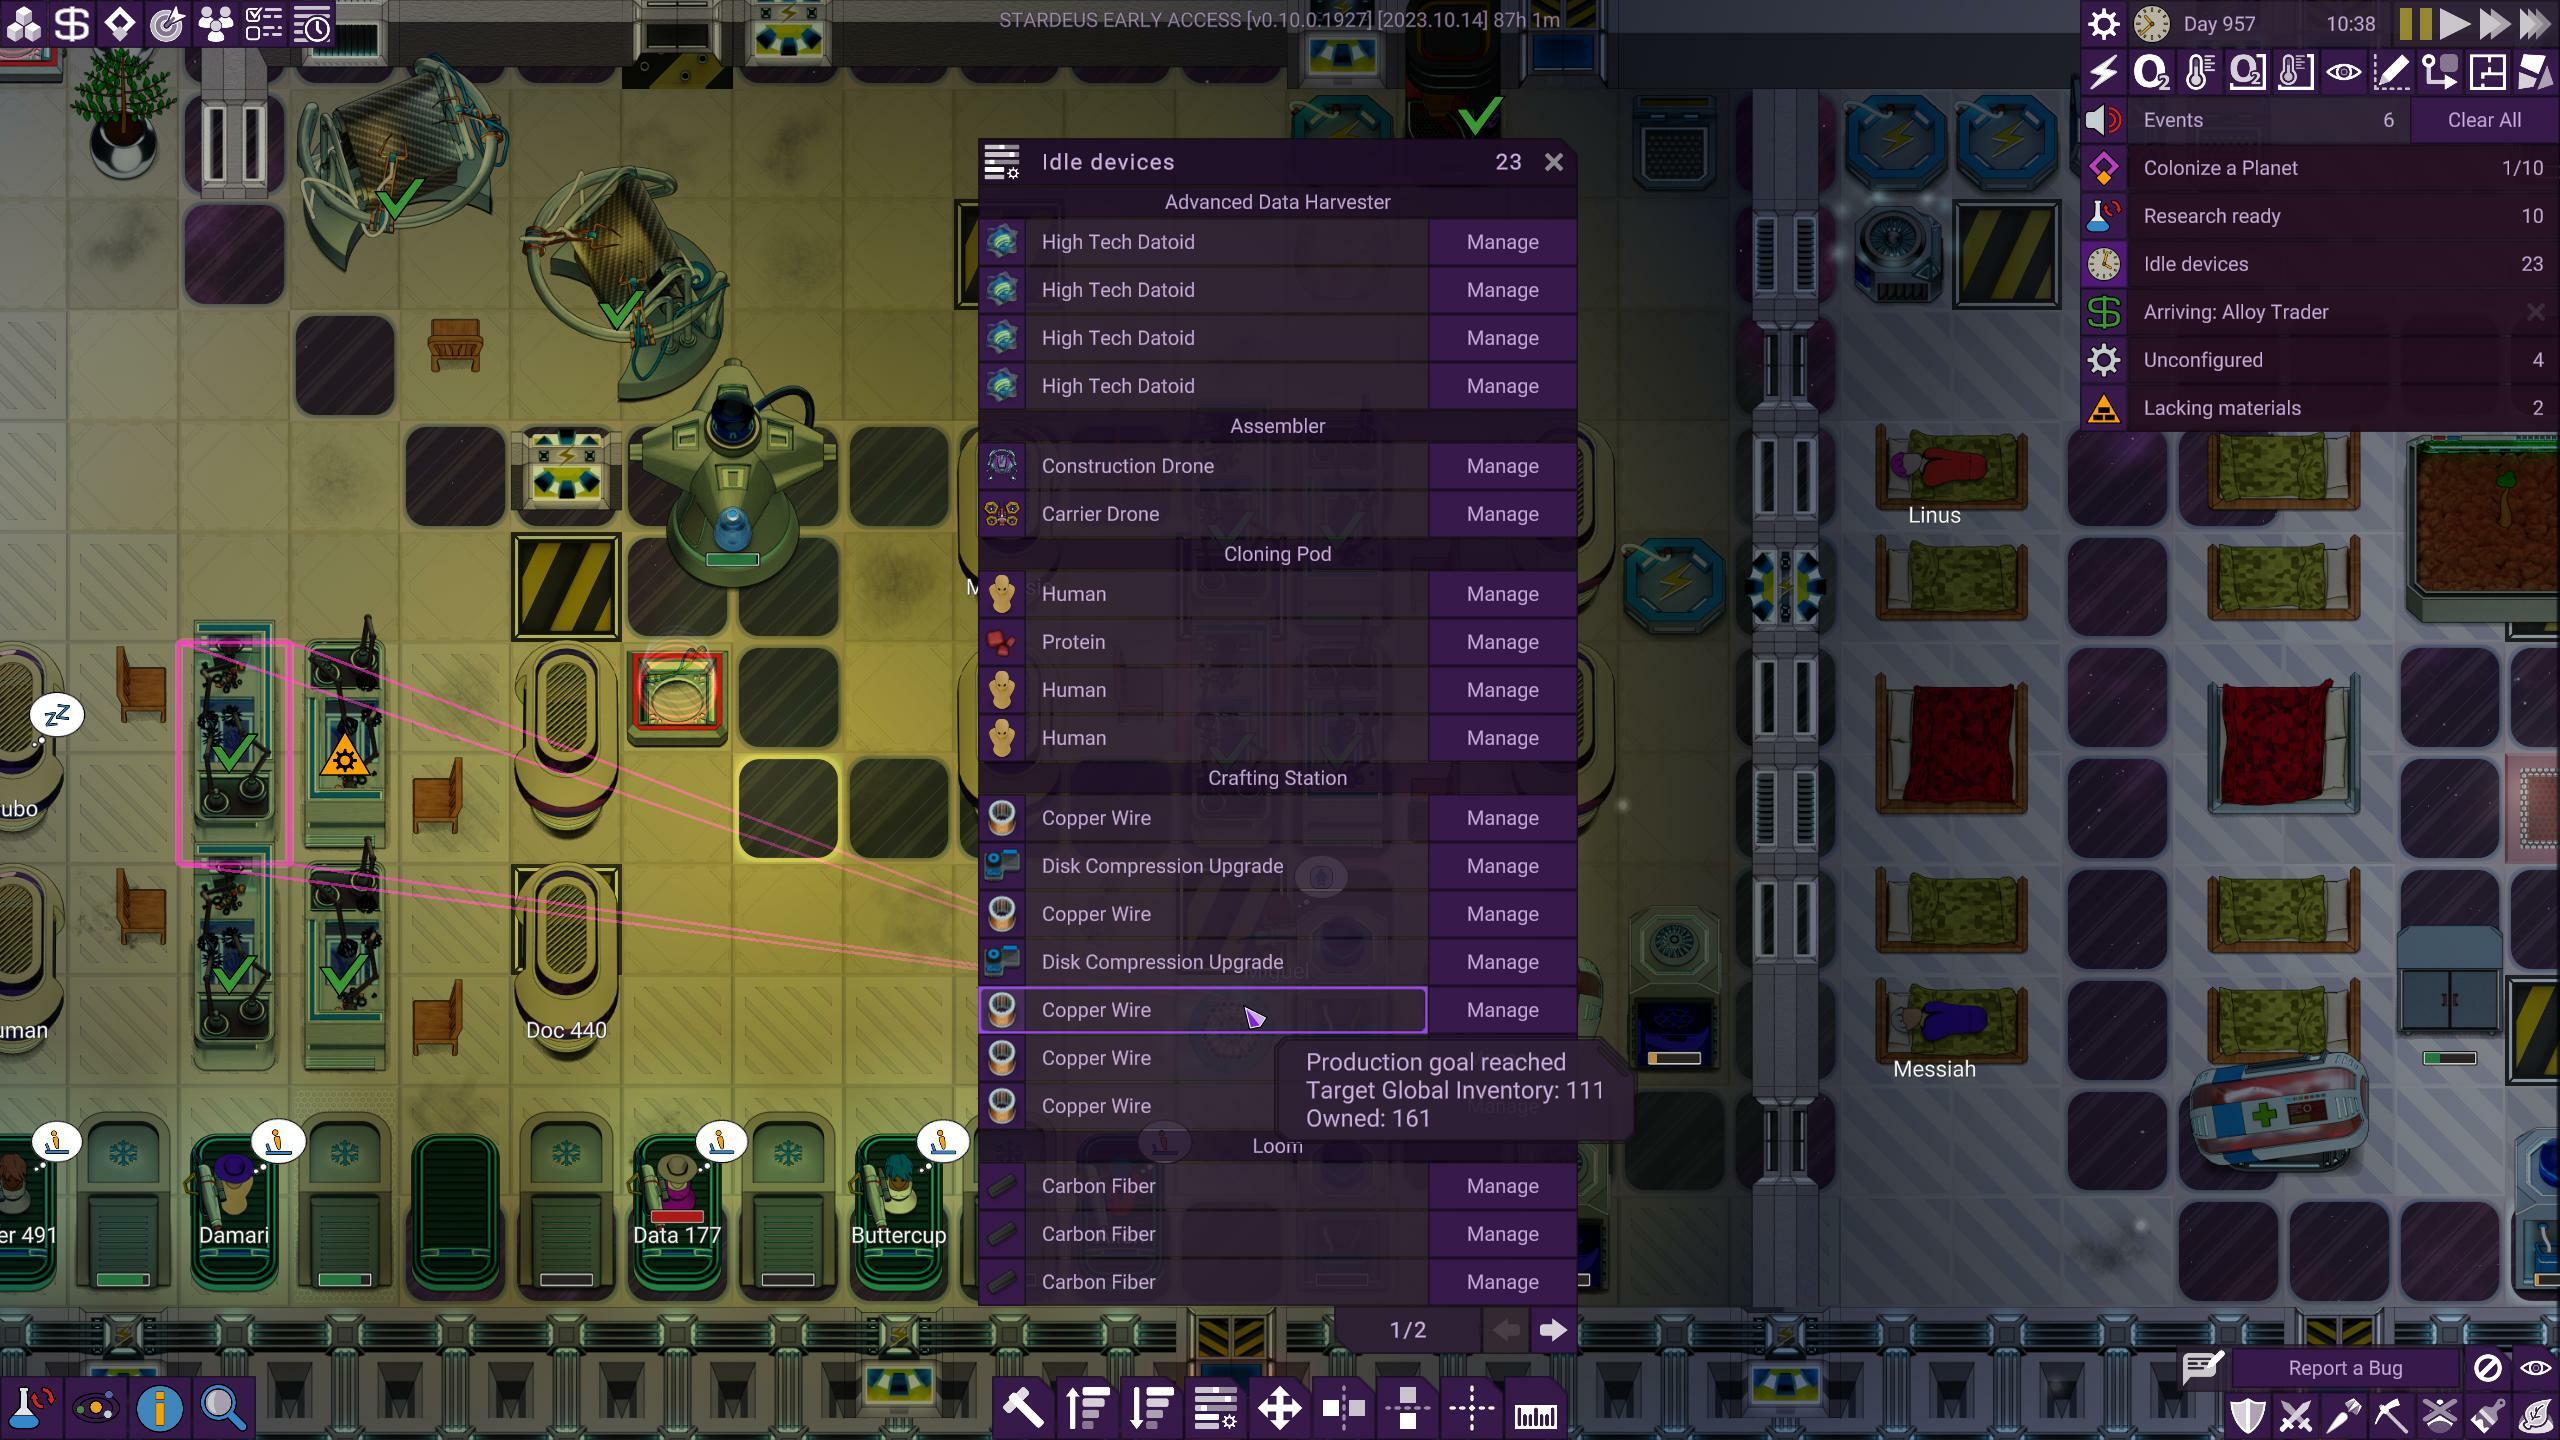
Task: Click the shield/defense icon in toolbar
Action: point(2256,1415)
